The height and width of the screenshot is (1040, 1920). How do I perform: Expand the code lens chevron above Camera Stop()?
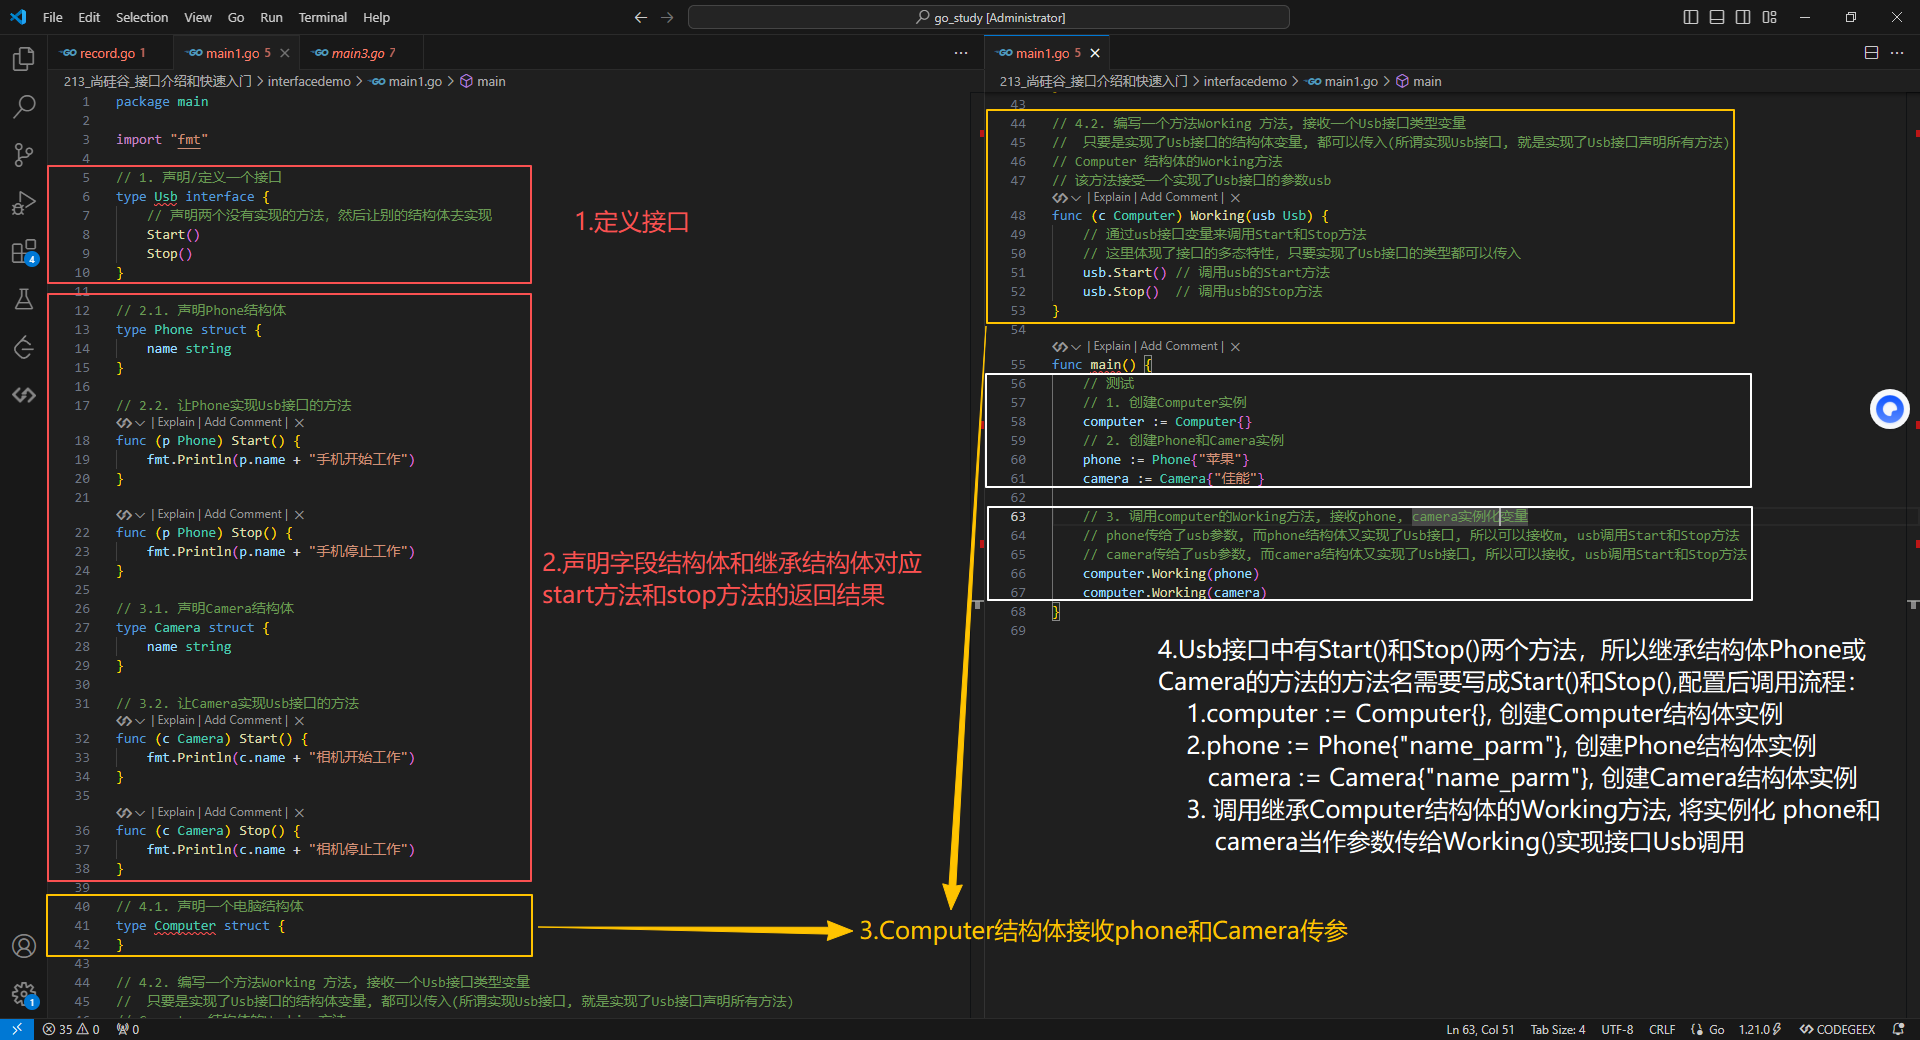coord(139,813)
